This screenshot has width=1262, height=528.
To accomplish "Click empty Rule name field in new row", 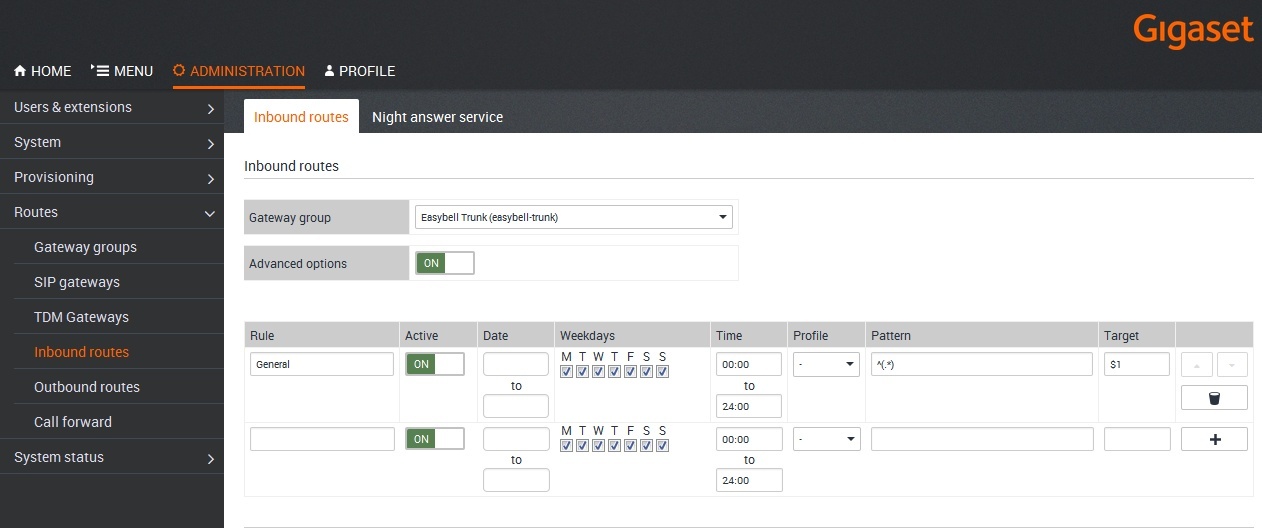I will point(322,439).
